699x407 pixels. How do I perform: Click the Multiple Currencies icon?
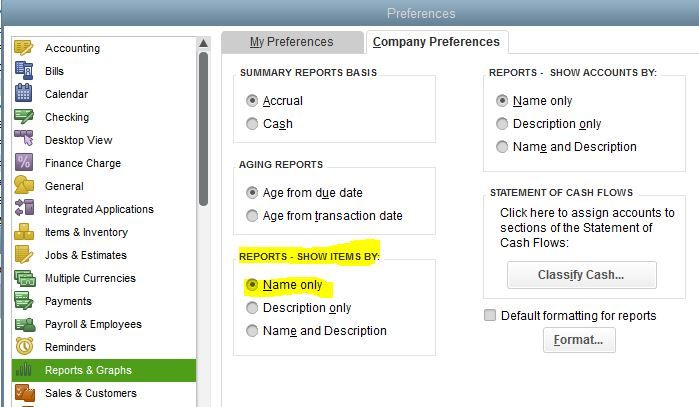coord(24,278)
